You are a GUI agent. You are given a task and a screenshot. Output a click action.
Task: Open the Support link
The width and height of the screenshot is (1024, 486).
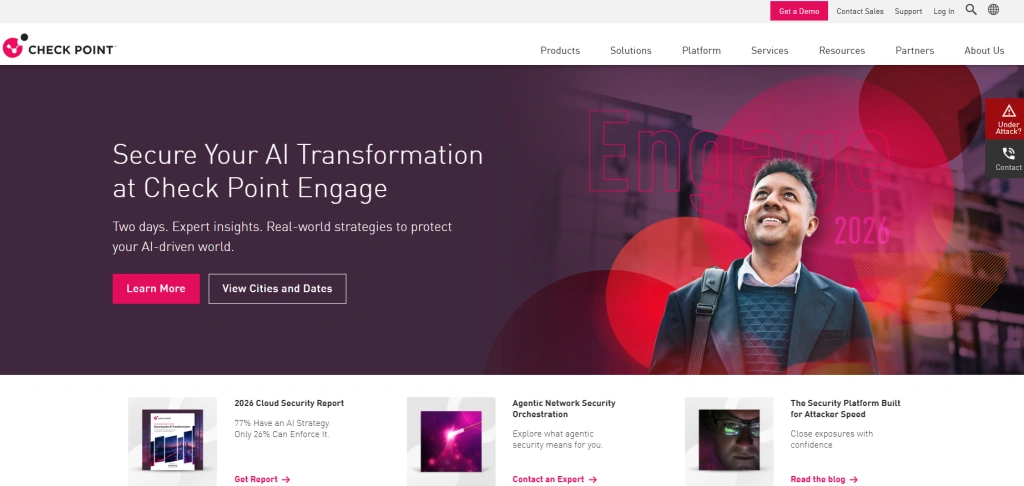pyautogui.click(x=908, y=11)
